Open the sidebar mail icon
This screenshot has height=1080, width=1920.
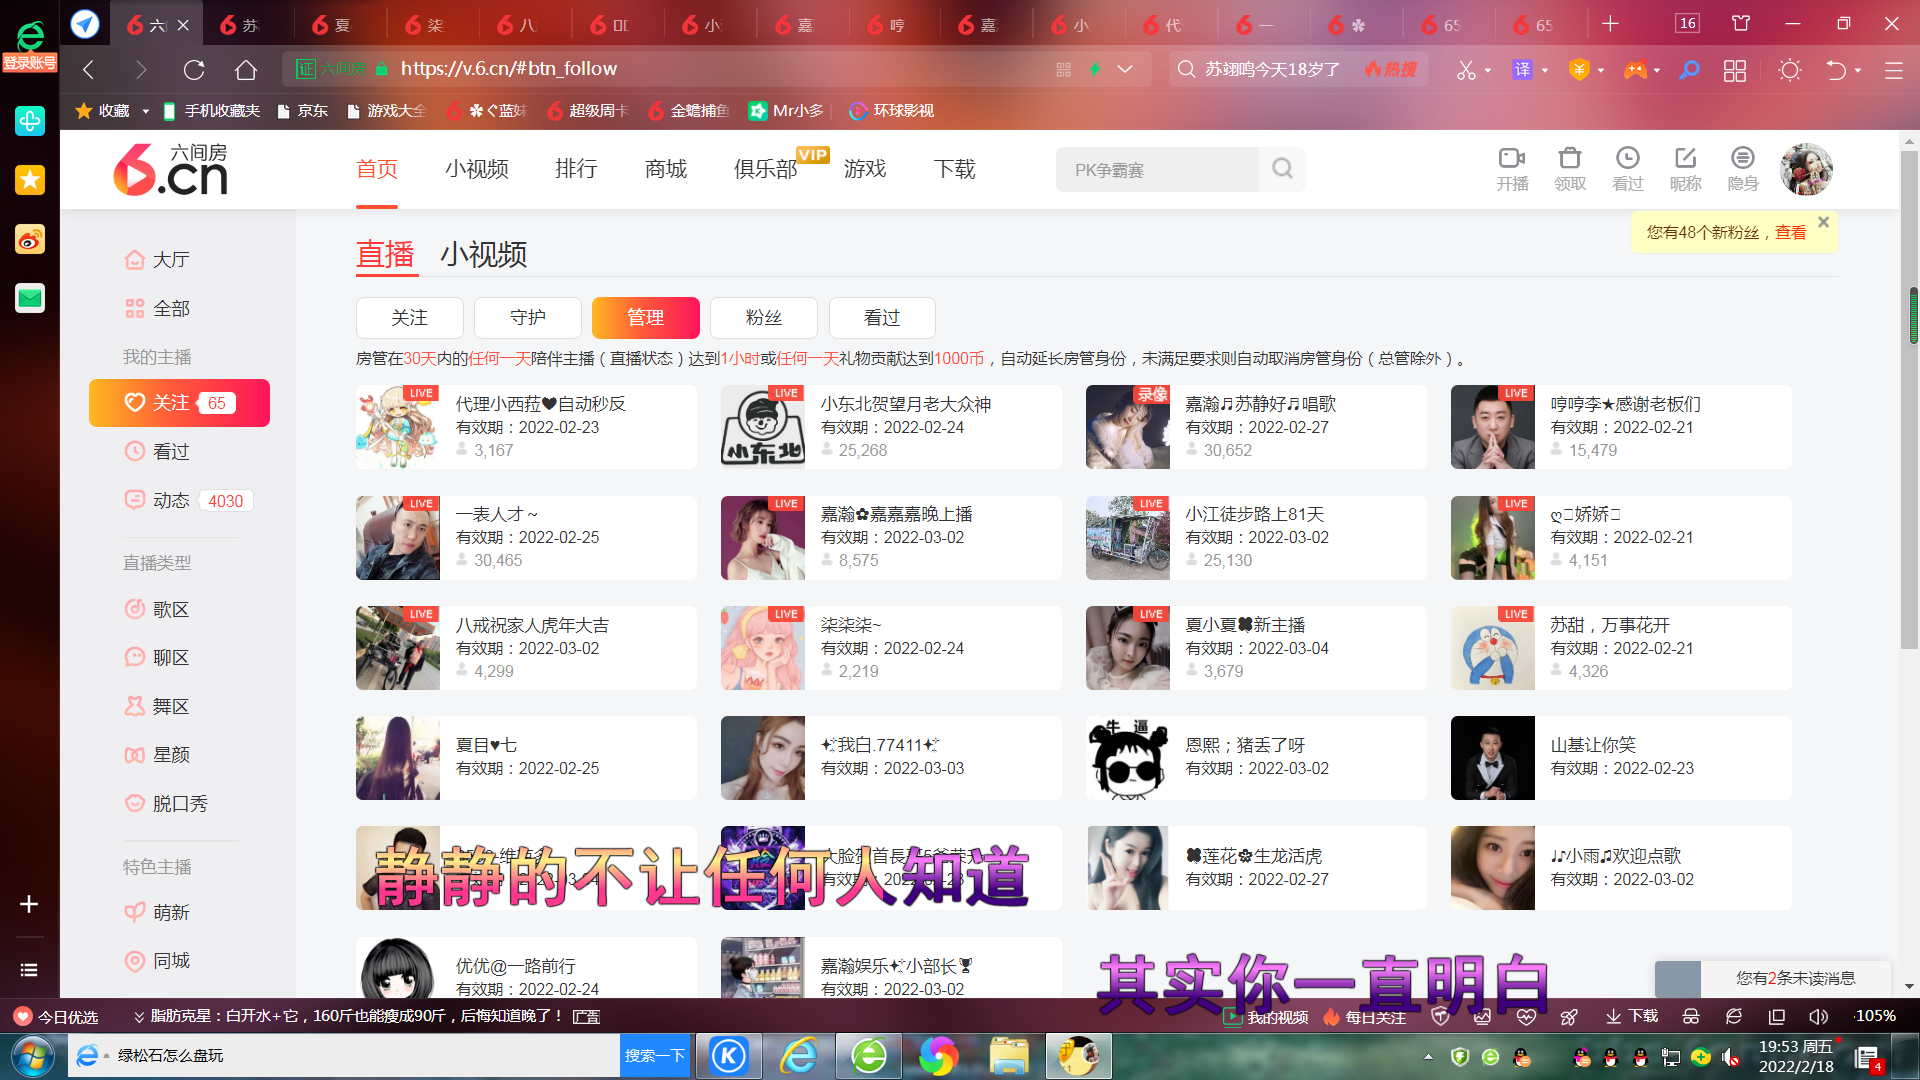click(x=30, y=298)
